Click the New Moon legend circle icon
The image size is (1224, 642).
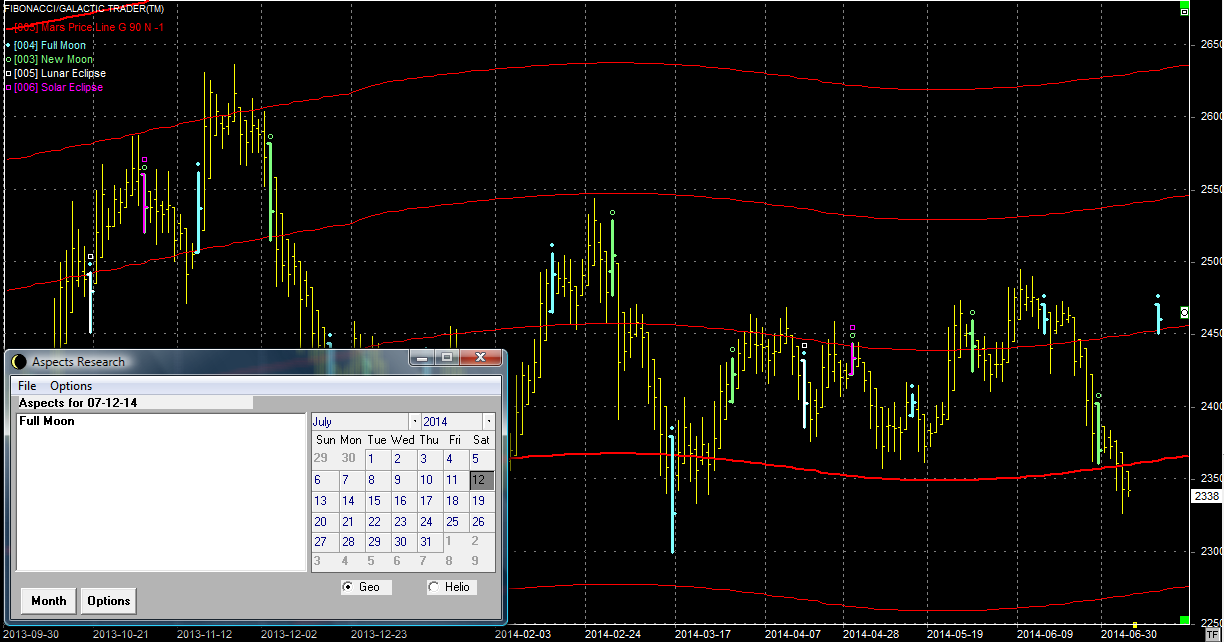8,60
